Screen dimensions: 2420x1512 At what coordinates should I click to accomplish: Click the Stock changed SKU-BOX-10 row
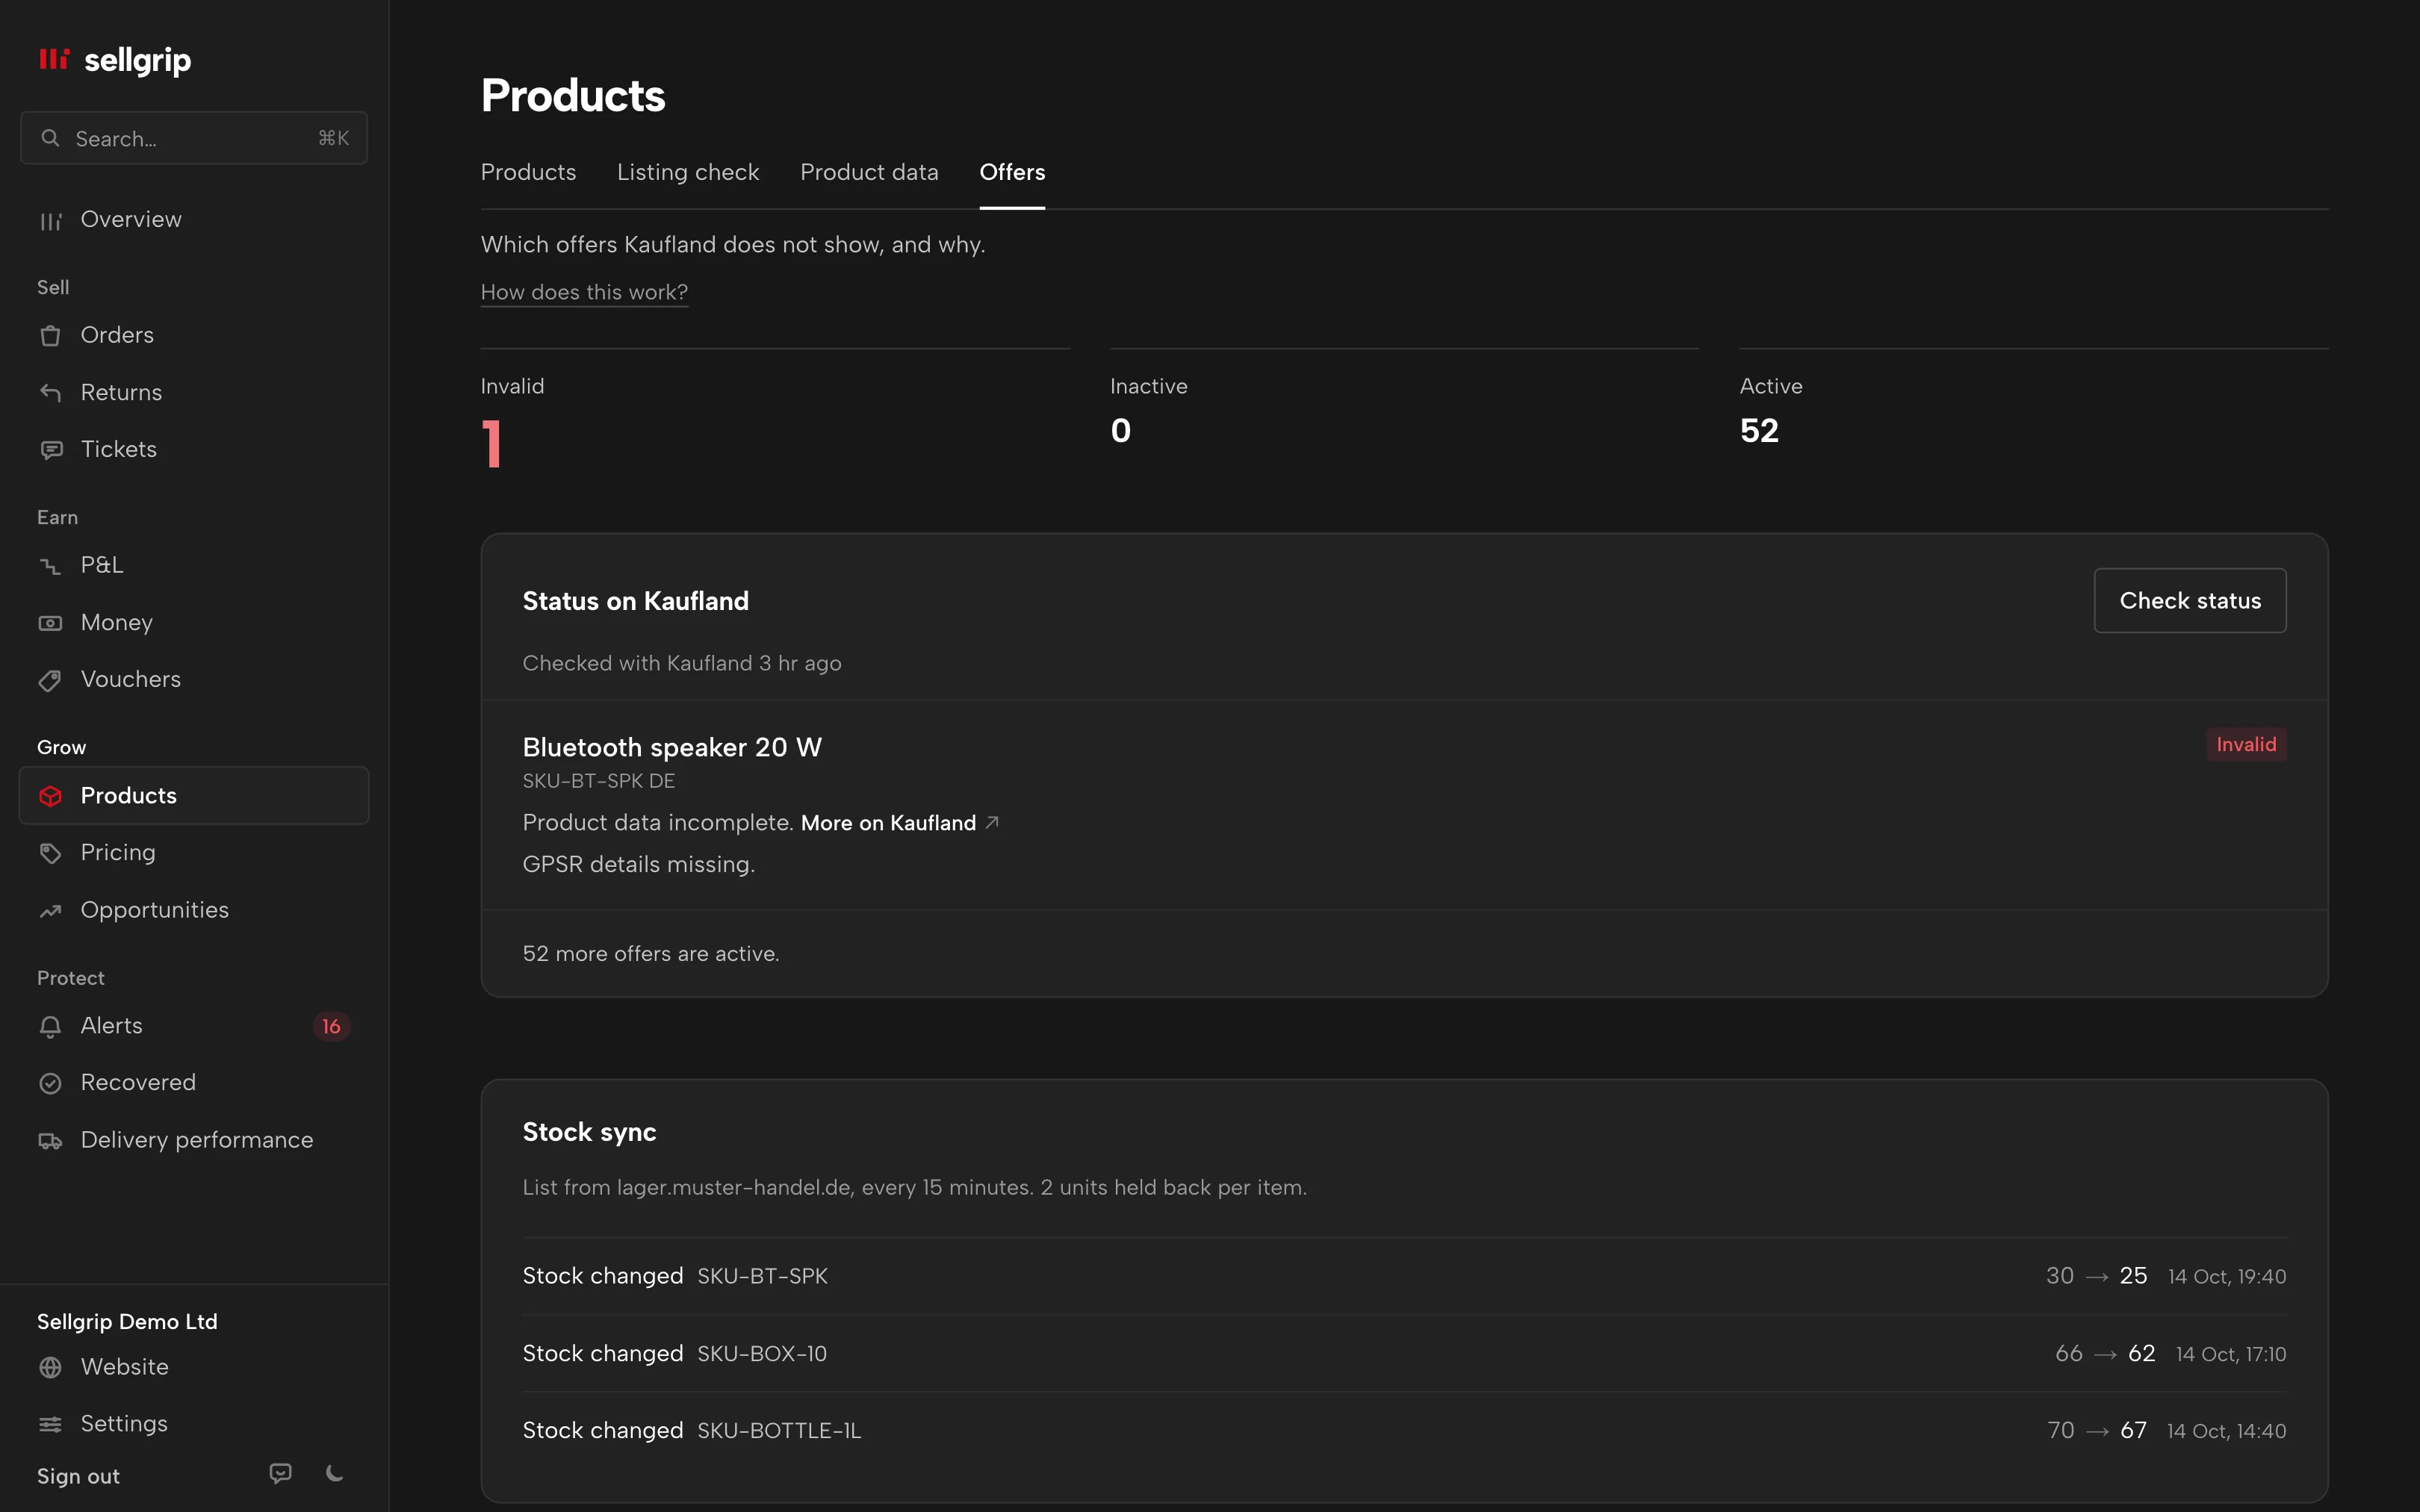[1404, 1353]
